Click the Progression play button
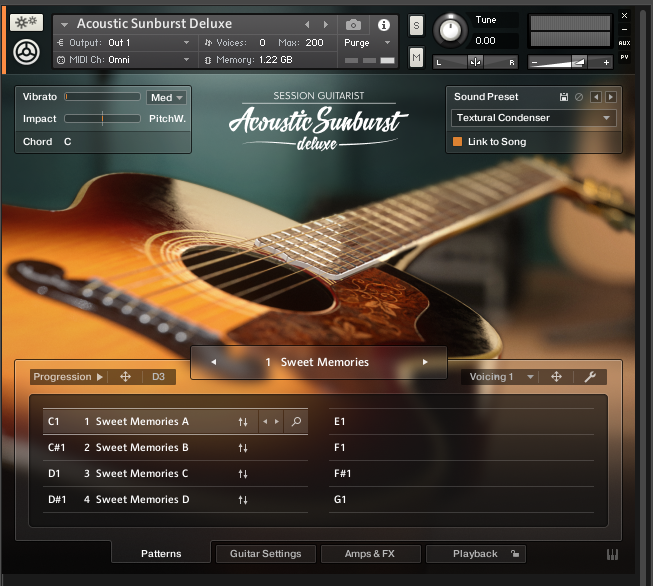This screenshot has width=653, height=586. pyautogui.click(x=100, y=377)
